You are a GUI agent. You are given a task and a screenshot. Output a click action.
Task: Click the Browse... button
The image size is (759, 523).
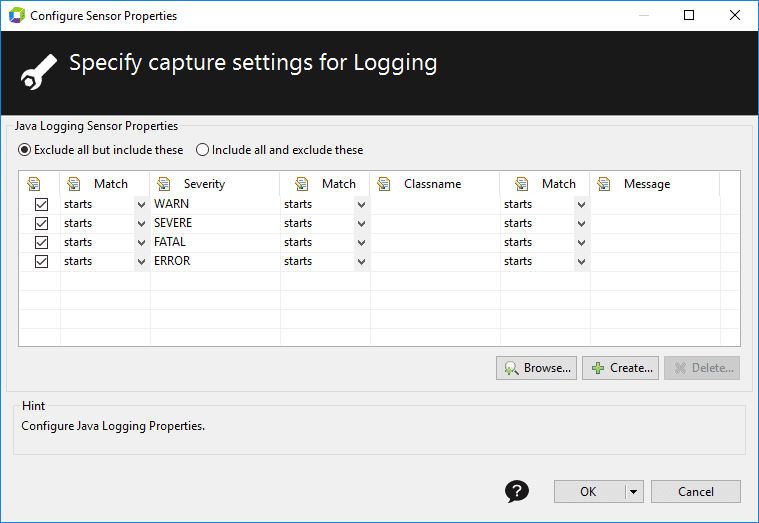pyautogui.click(x=536, y=368)
